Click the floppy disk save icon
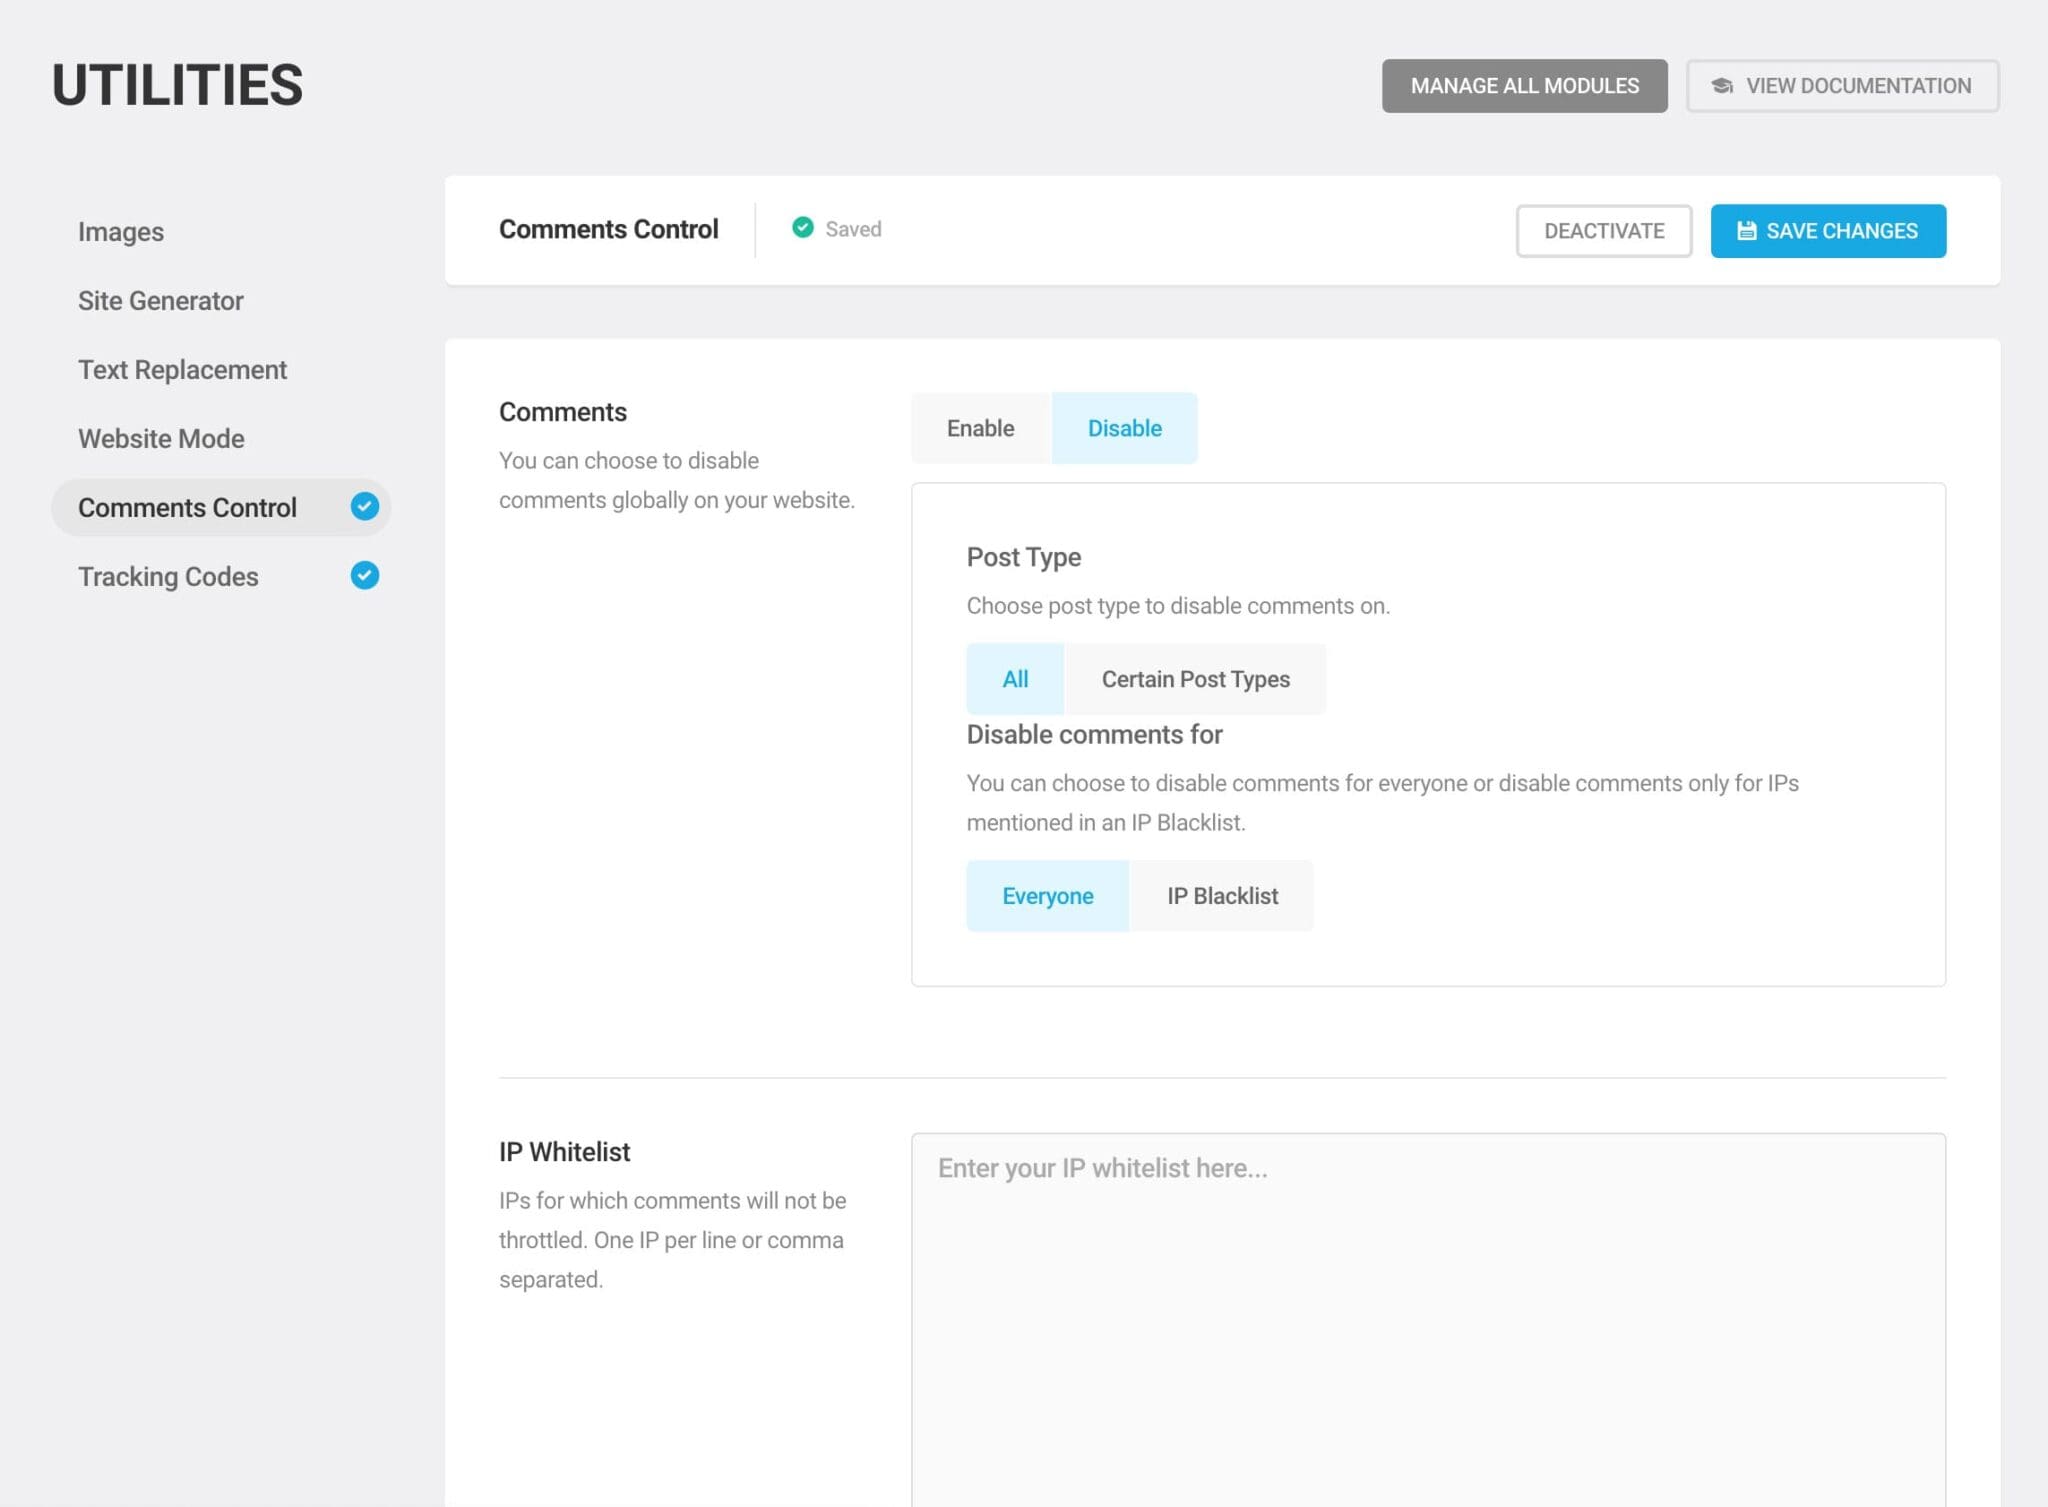Screen dimensions: 2048x1507 (x=1746, y=231)
